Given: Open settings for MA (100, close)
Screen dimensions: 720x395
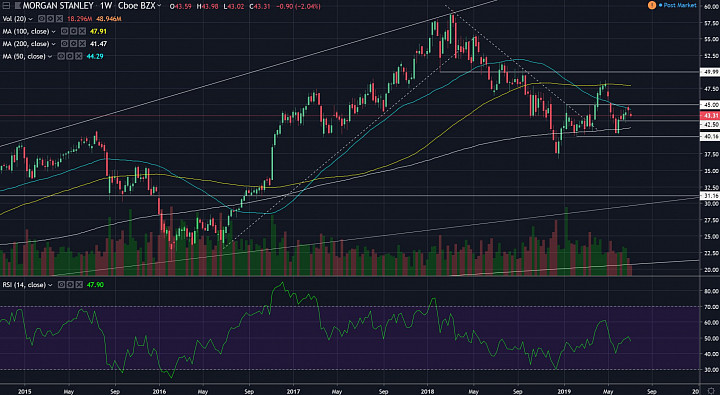Looking at the screenshot, I should (73, 31).
